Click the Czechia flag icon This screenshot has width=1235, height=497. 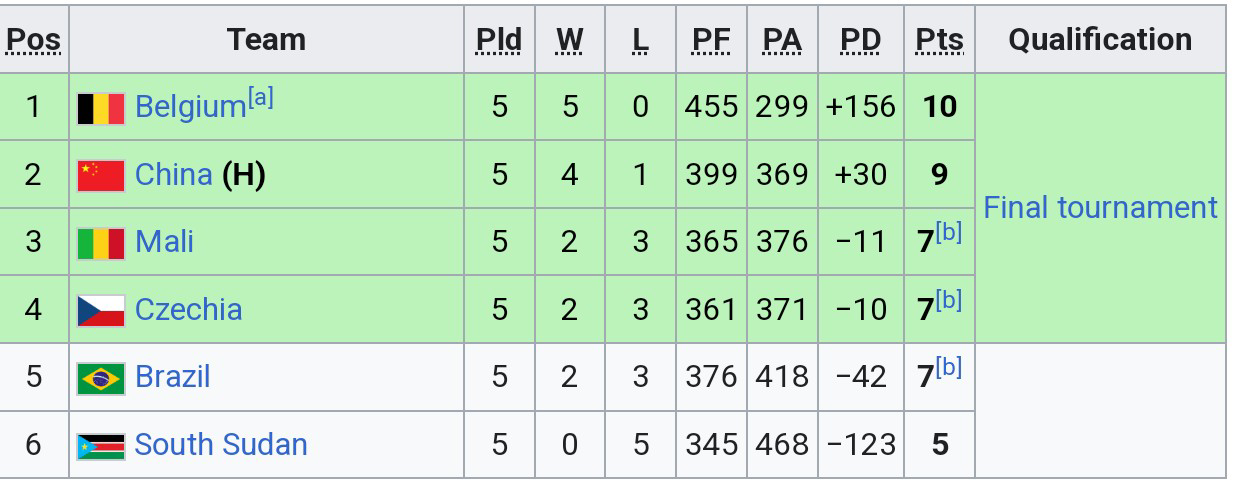click(x=101, y=310)
